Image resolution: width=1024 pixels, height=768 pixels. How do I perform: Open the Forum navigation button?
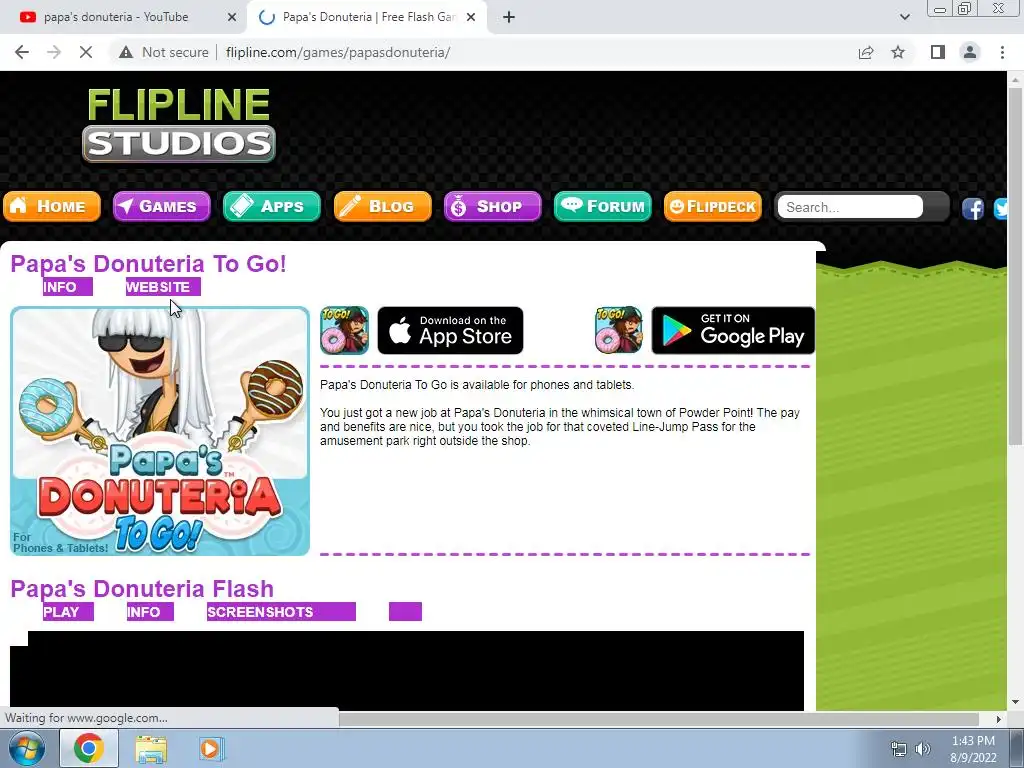tap(602, 206)
